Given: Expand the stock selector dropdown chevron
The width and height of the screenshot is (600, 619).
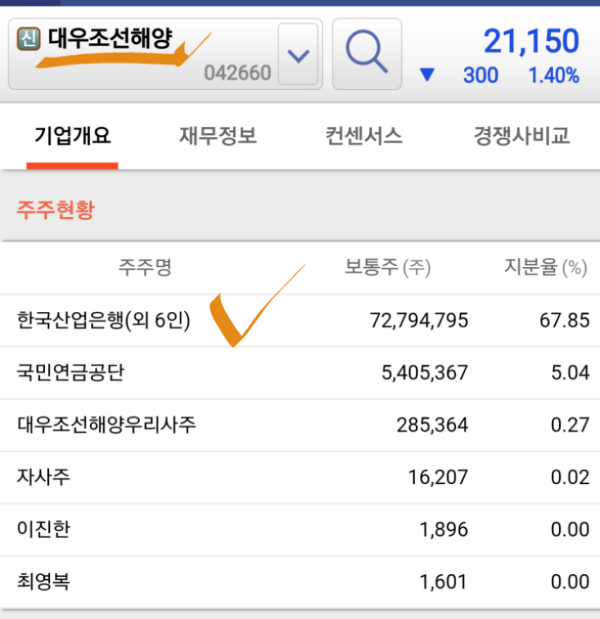Looking at the screenshot, I should (x=298, y=54).
